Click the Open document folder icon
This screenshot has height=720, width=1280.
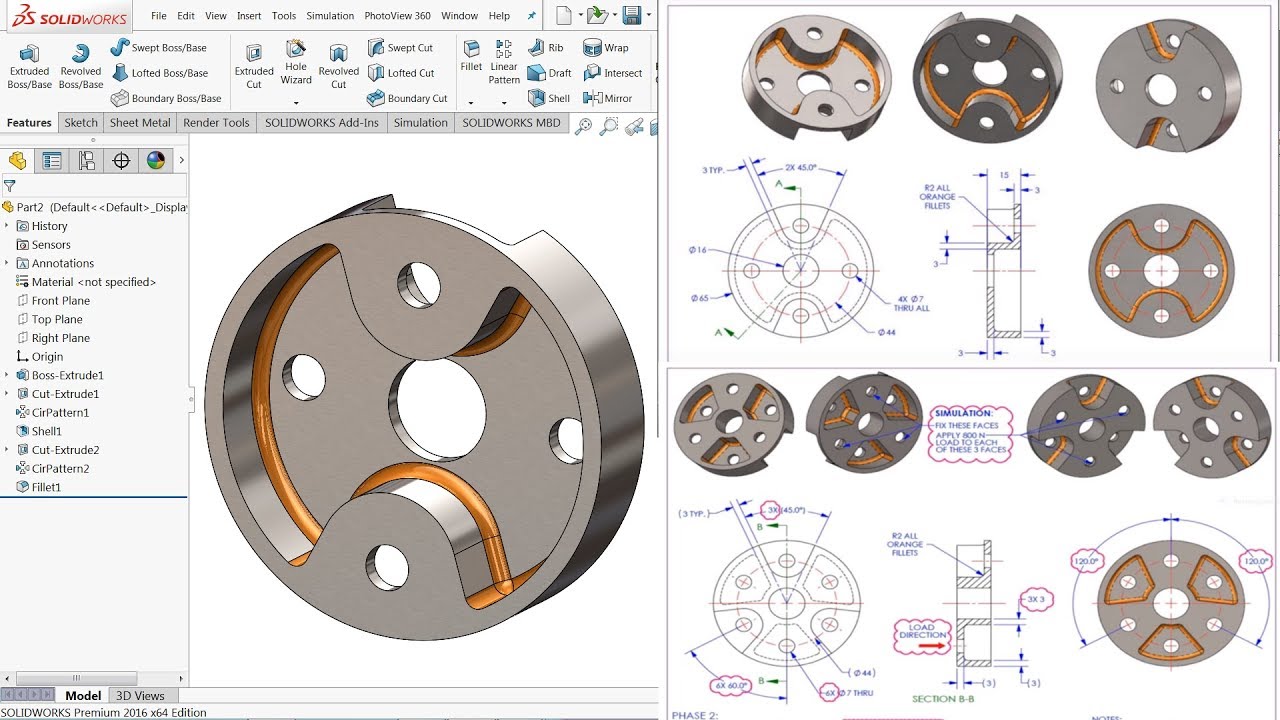tap(597, 15)
